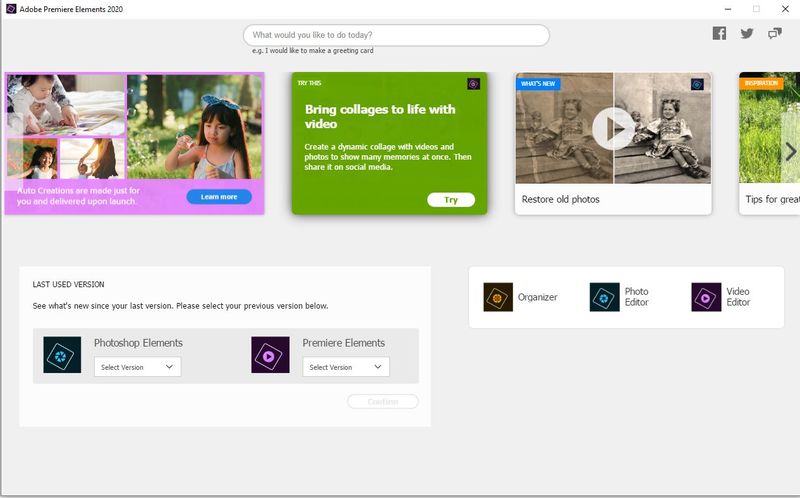Image resolution: width=800 pixels, height=498 pixels.
Task: Click the Try button on collage card
Action: coord(451,200)
